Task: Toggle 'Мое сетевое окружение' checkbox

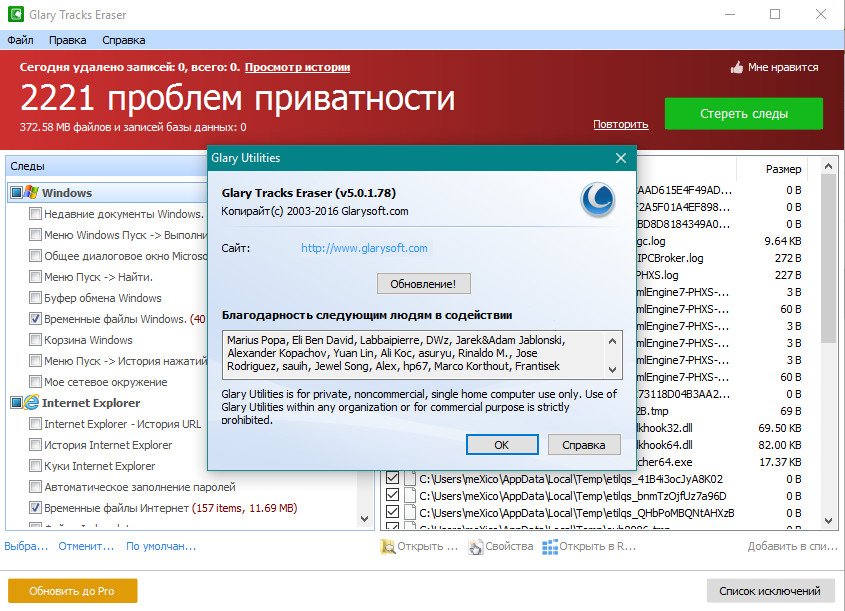Action: 35,381
